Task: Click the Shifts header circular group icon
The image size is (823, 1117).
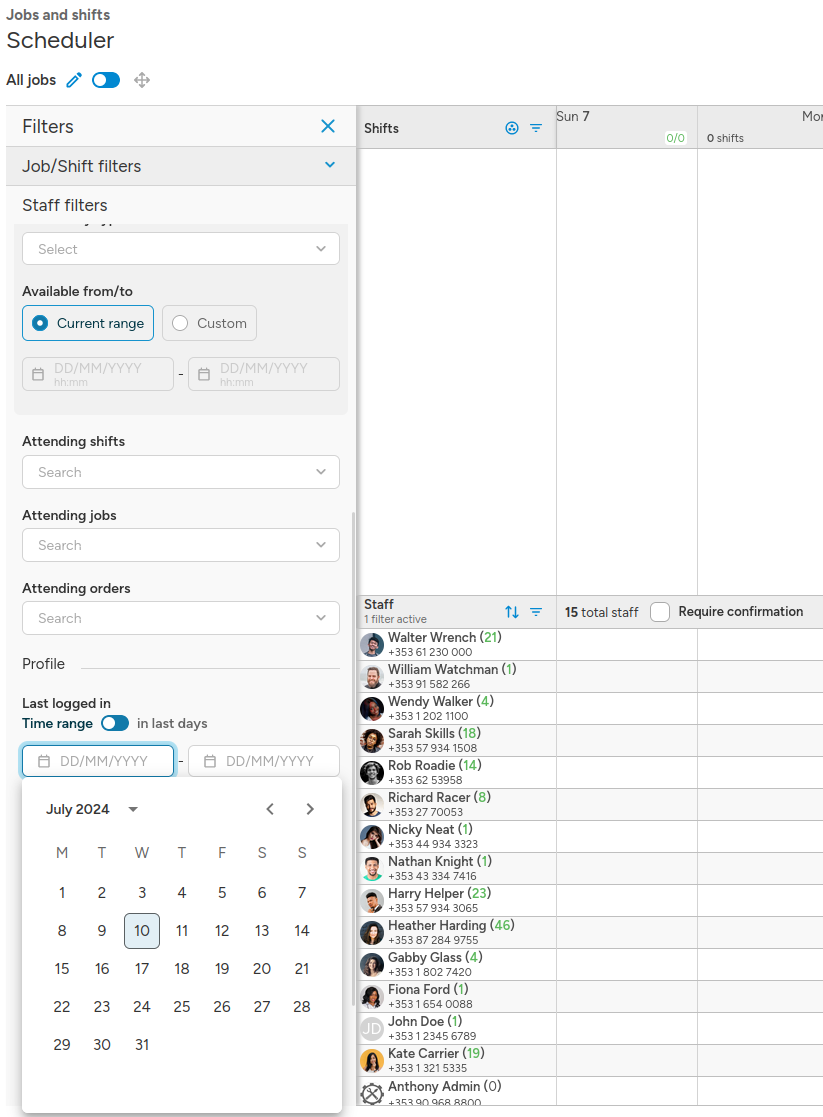Action: pos(512,128)
